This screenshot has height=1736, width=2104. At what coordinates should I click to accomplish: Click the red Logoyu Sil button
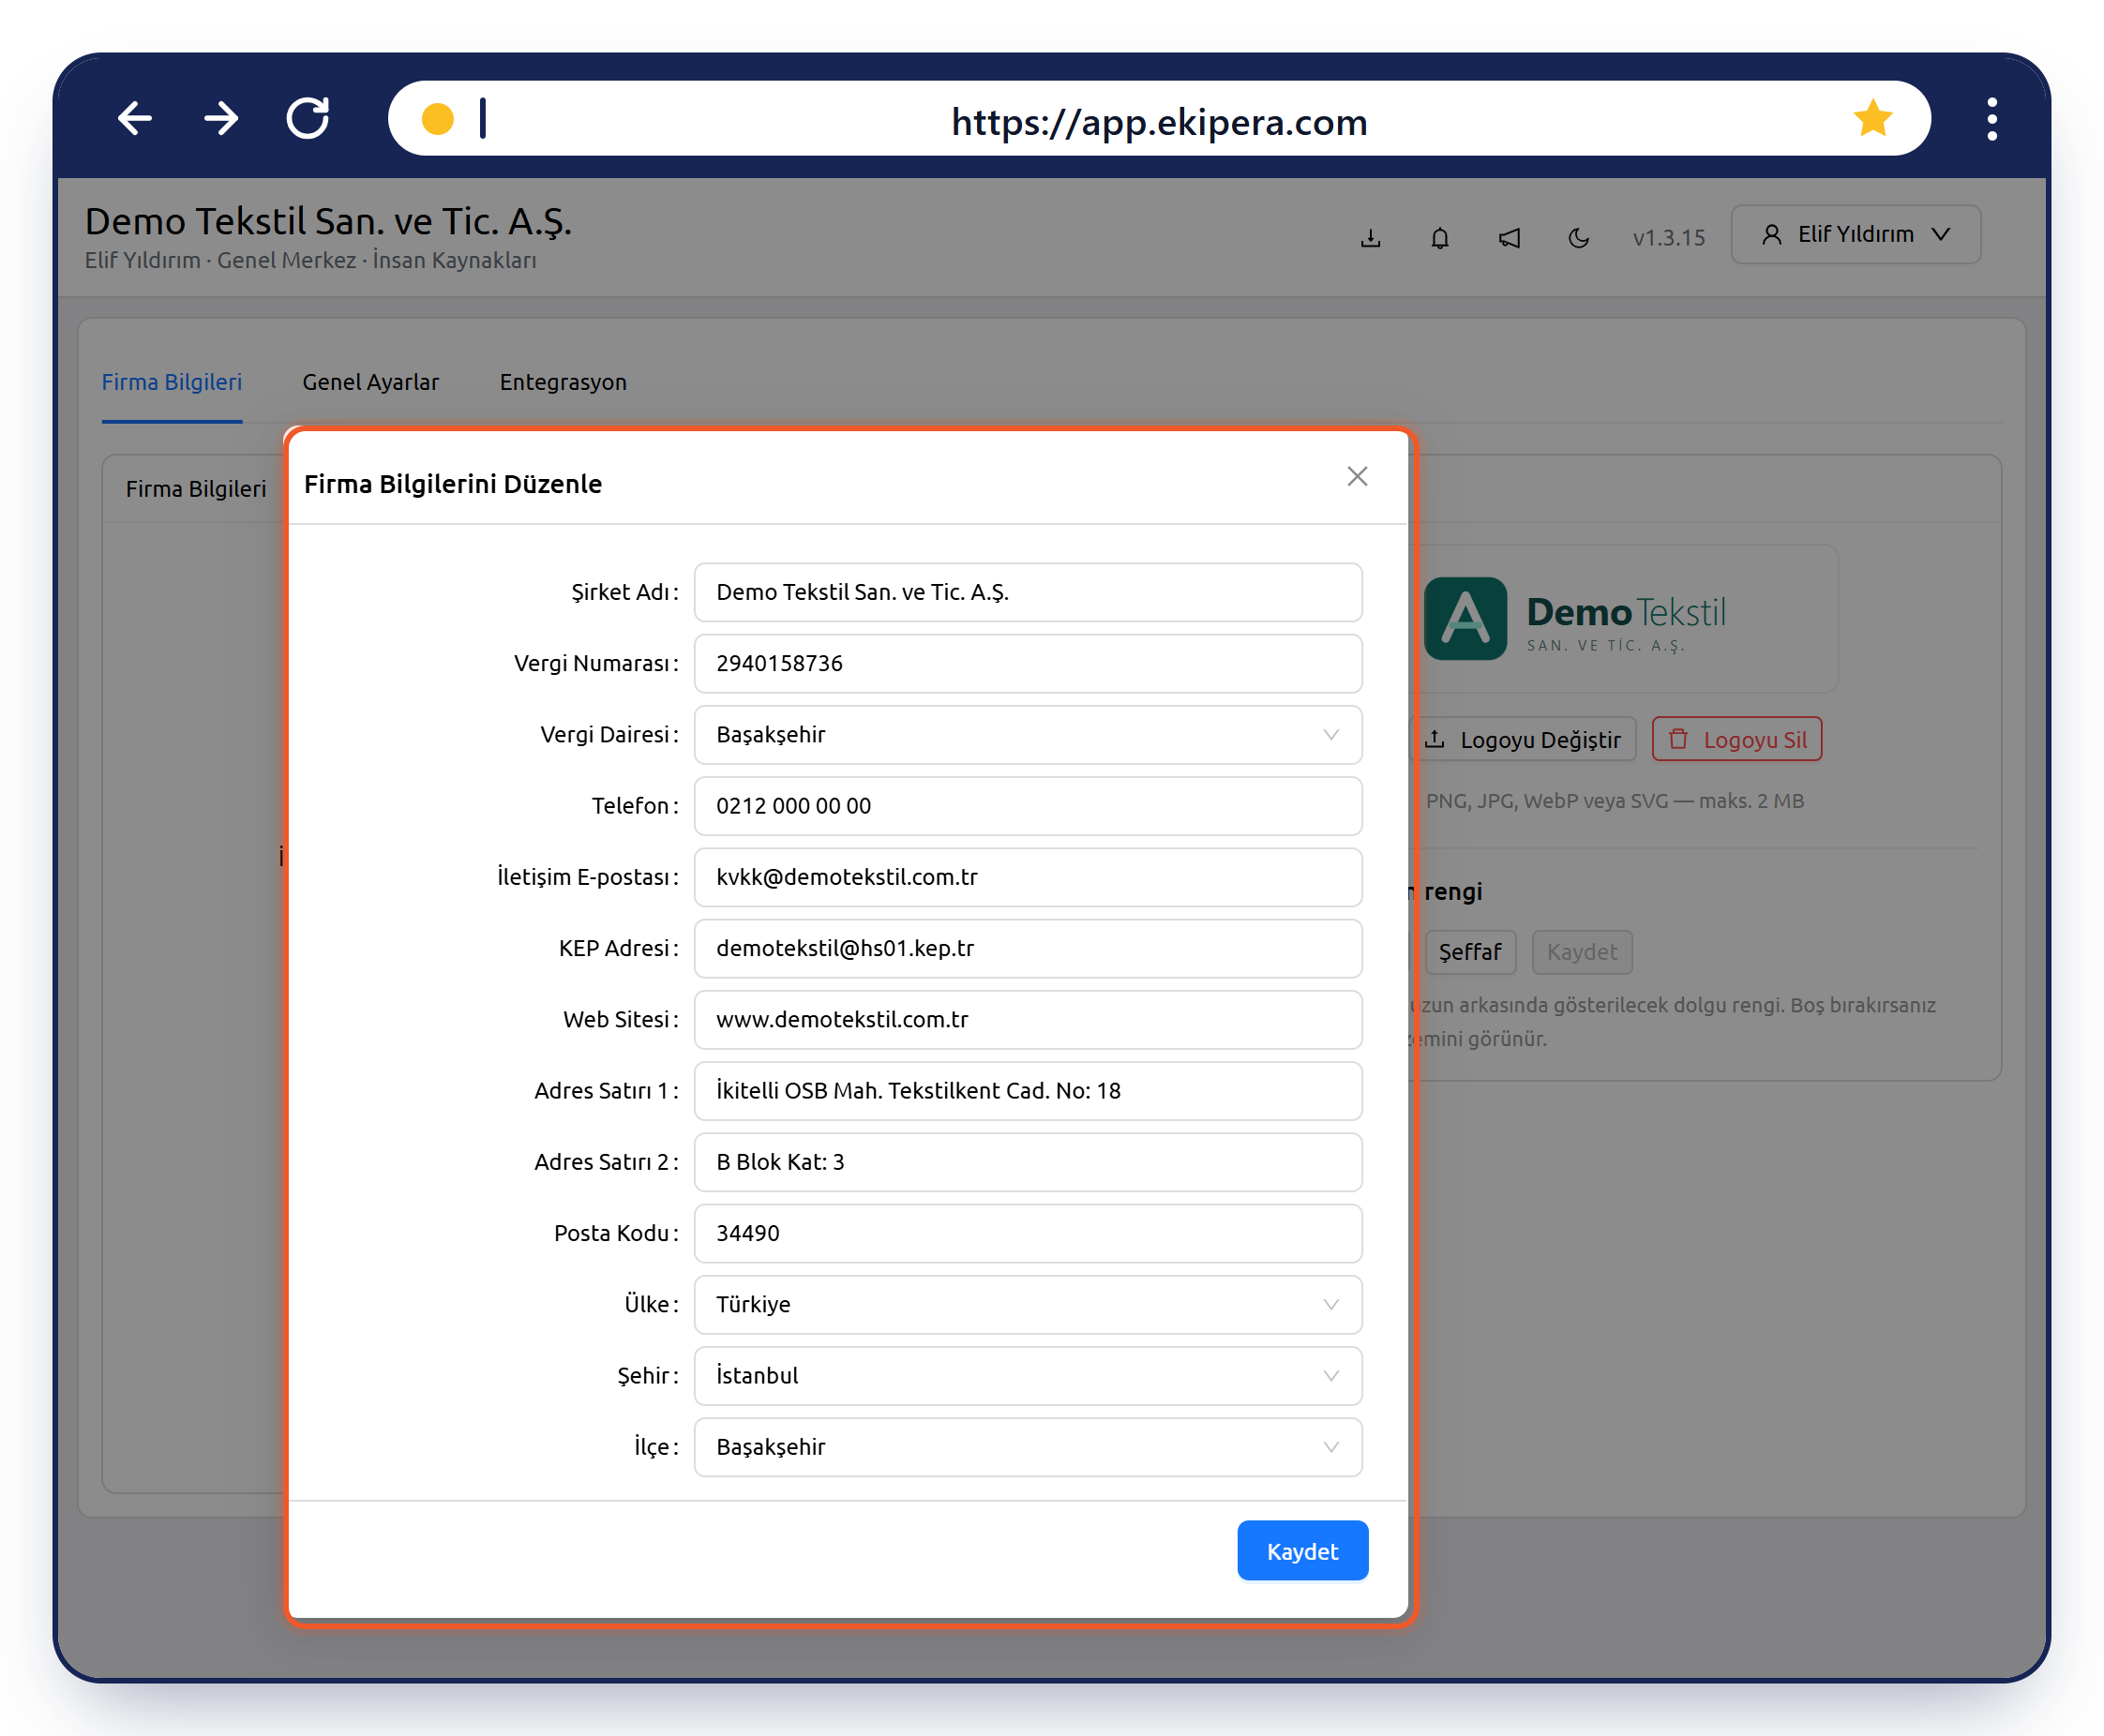pyautogui.click(x=1737, y=739)
